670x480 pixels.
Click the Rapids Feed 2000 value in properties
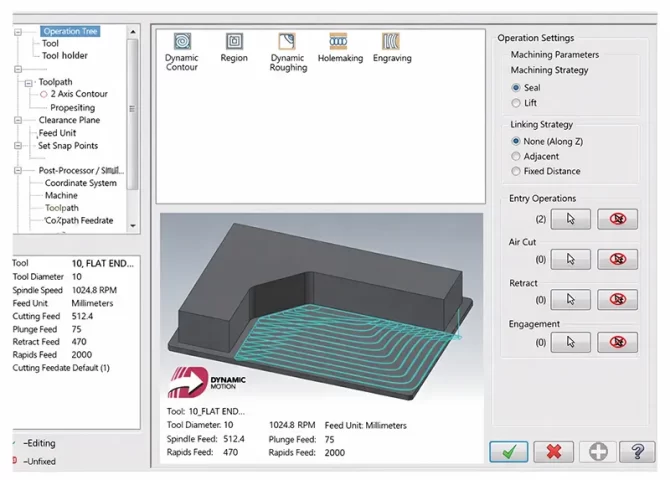(81, 355)
